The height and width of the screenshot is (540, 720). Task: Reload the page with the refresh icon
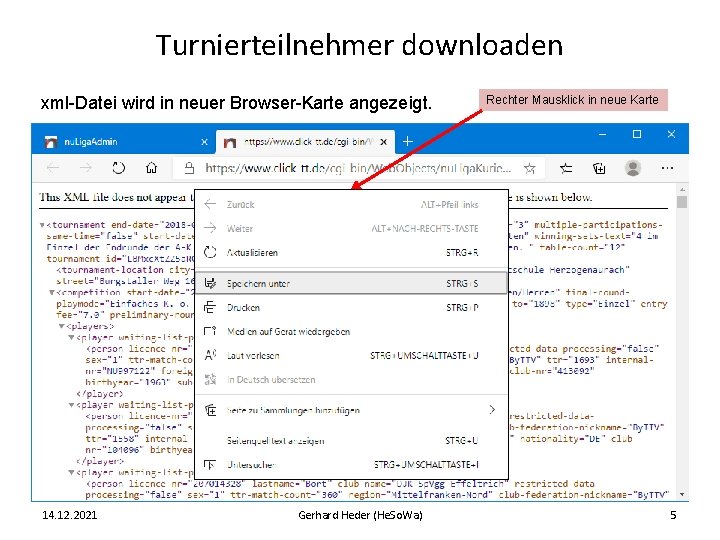pos(118,168)
